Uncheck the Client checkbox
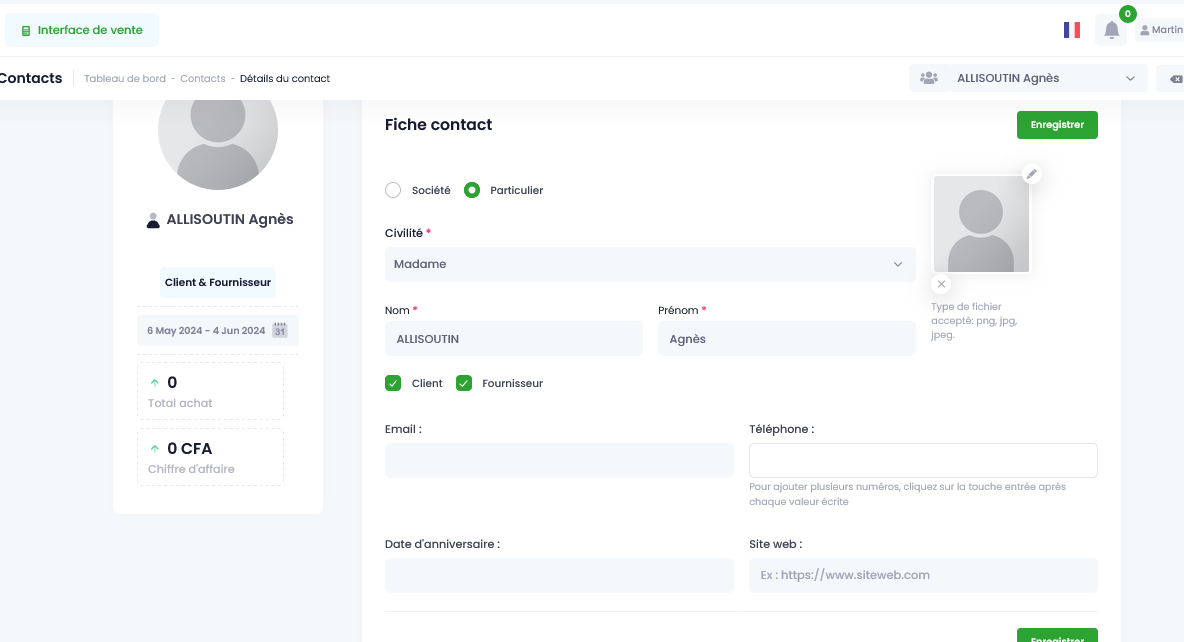 pos(393,383)
